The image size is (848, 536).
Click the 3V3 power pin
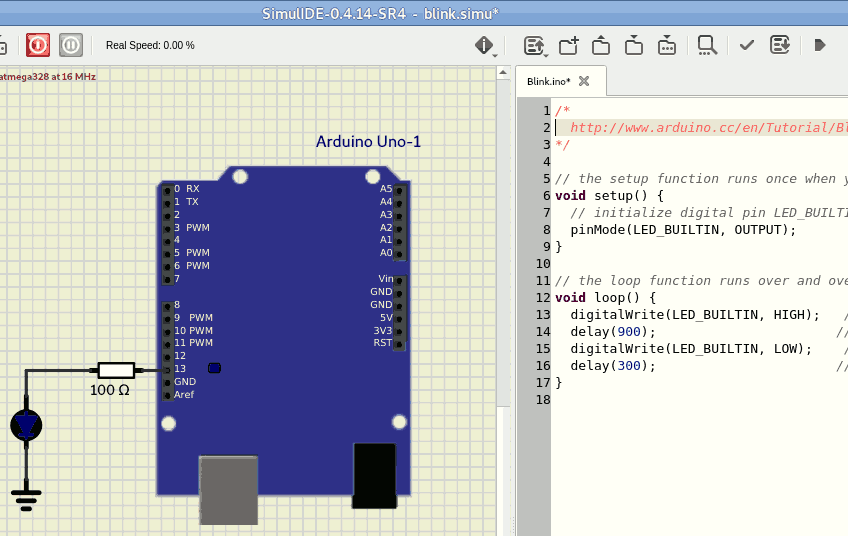point(399,331)
